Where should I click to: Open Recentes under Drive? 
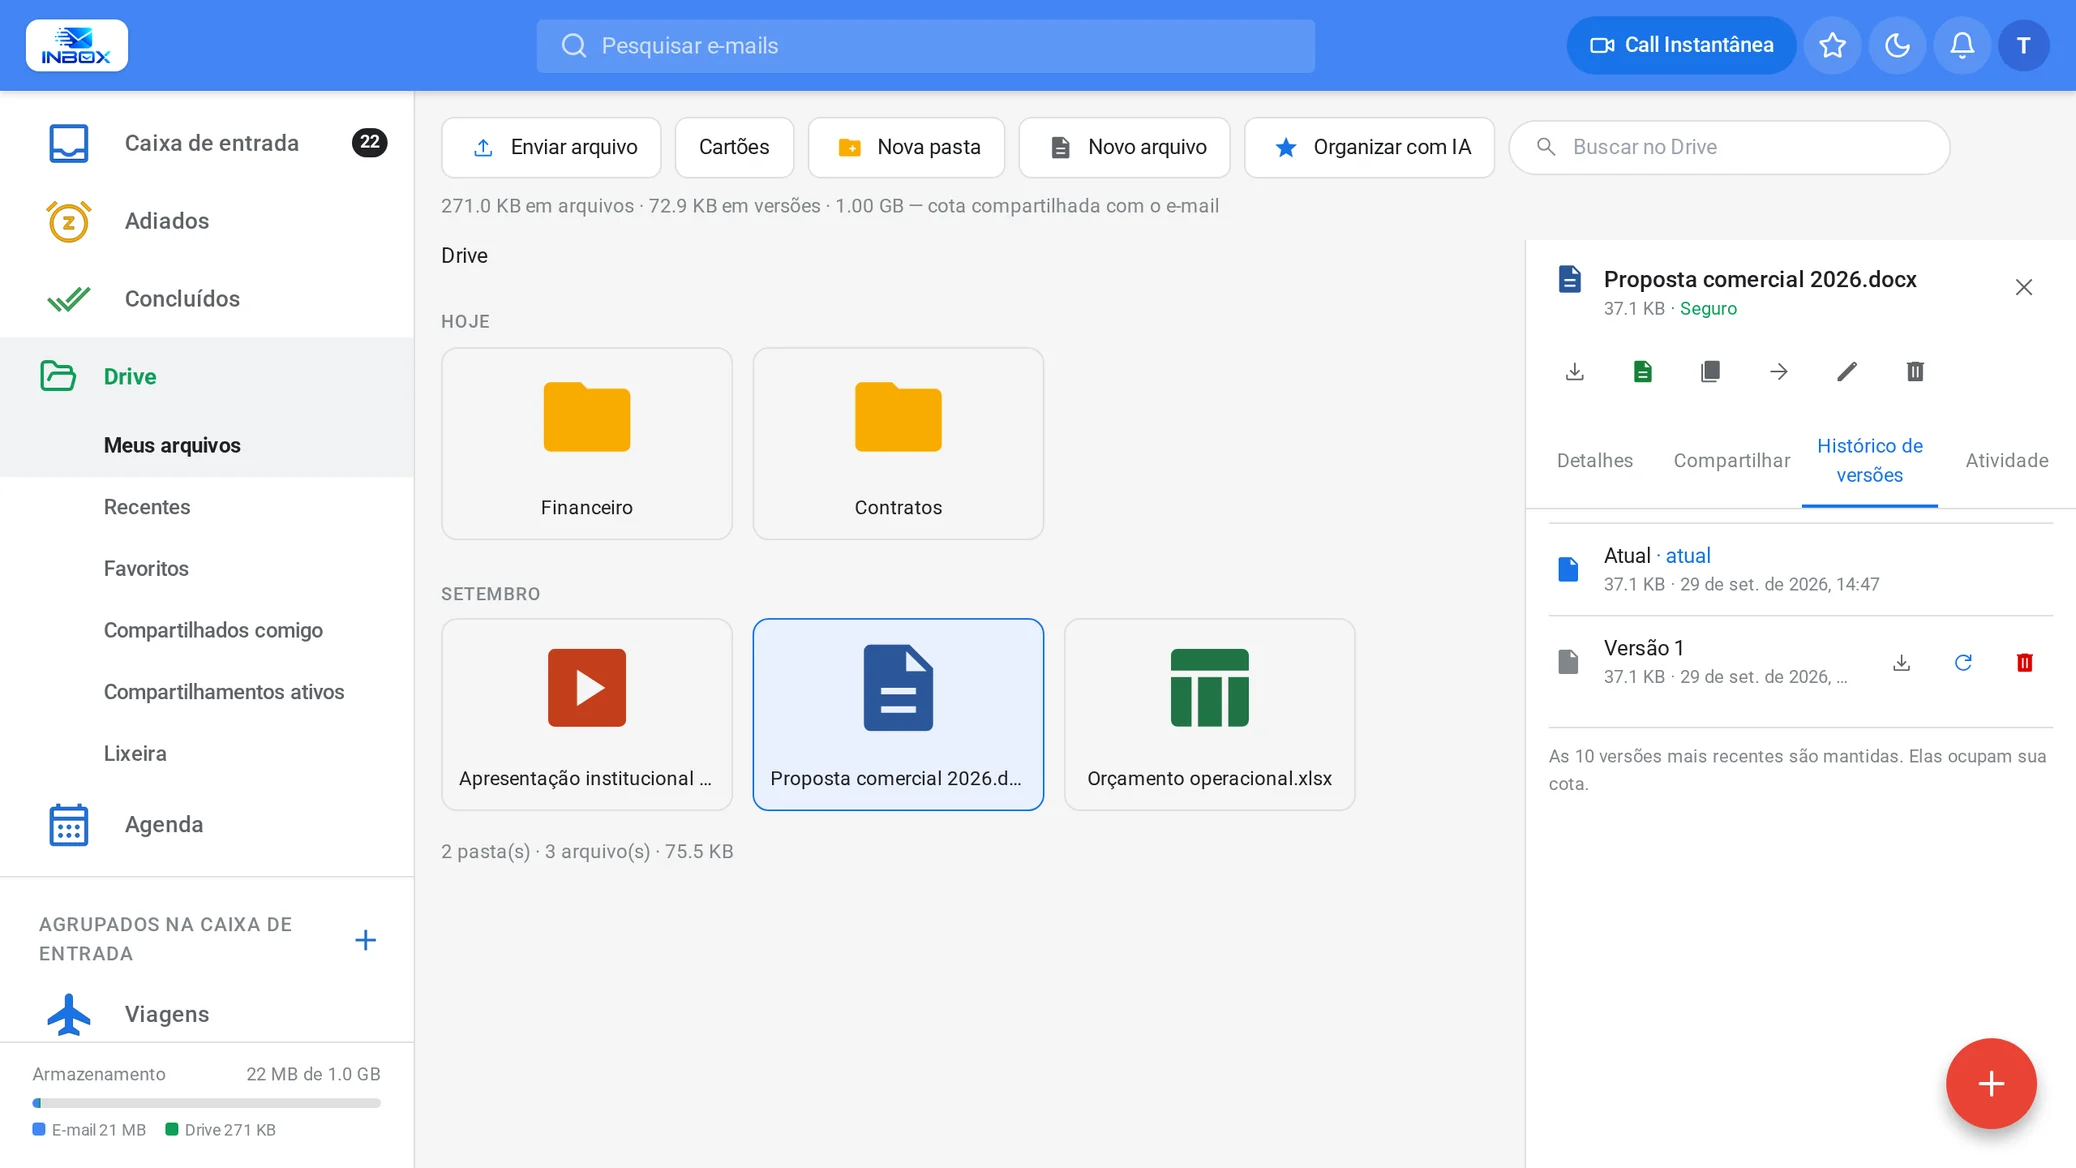(x=207, y=507)
